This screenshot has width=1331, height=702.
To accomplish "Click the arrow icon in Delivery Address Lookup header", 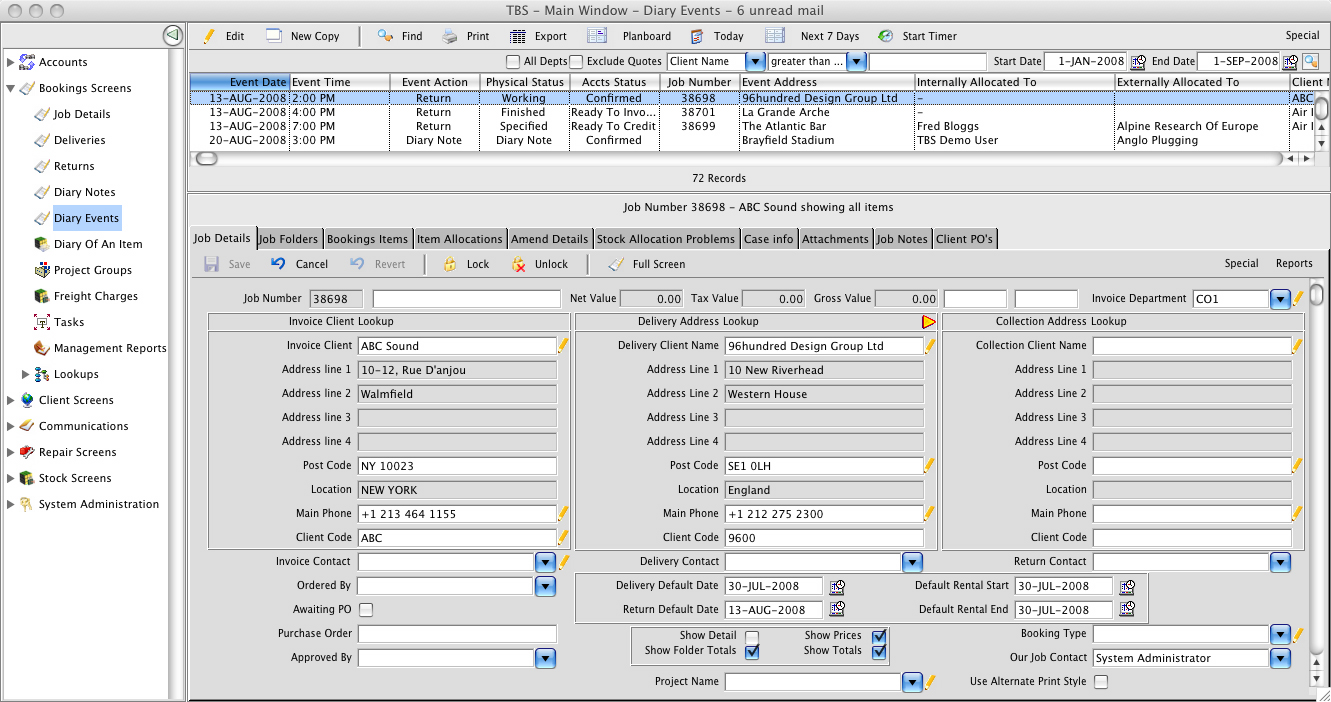I will 929,322.
